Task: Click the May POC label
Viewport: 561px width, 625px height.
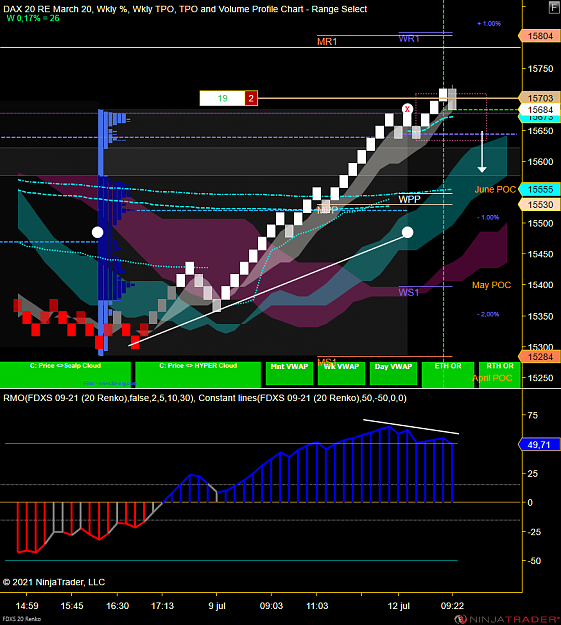Action: (x=491, y=285)
